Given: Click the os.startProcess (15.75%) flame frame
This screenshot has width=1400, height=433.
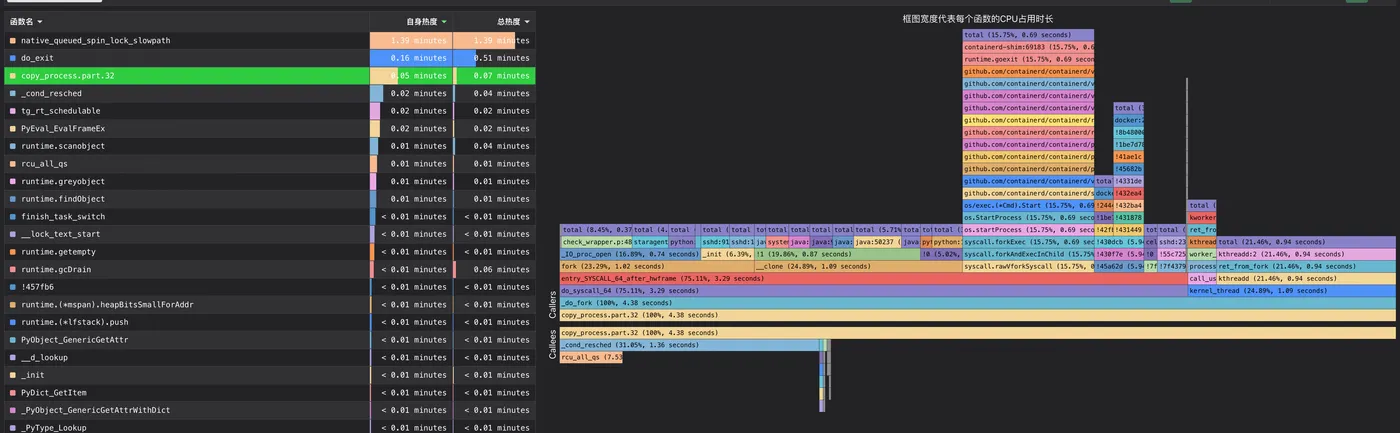Looking at the screenshot, I should coord(1028,229).
